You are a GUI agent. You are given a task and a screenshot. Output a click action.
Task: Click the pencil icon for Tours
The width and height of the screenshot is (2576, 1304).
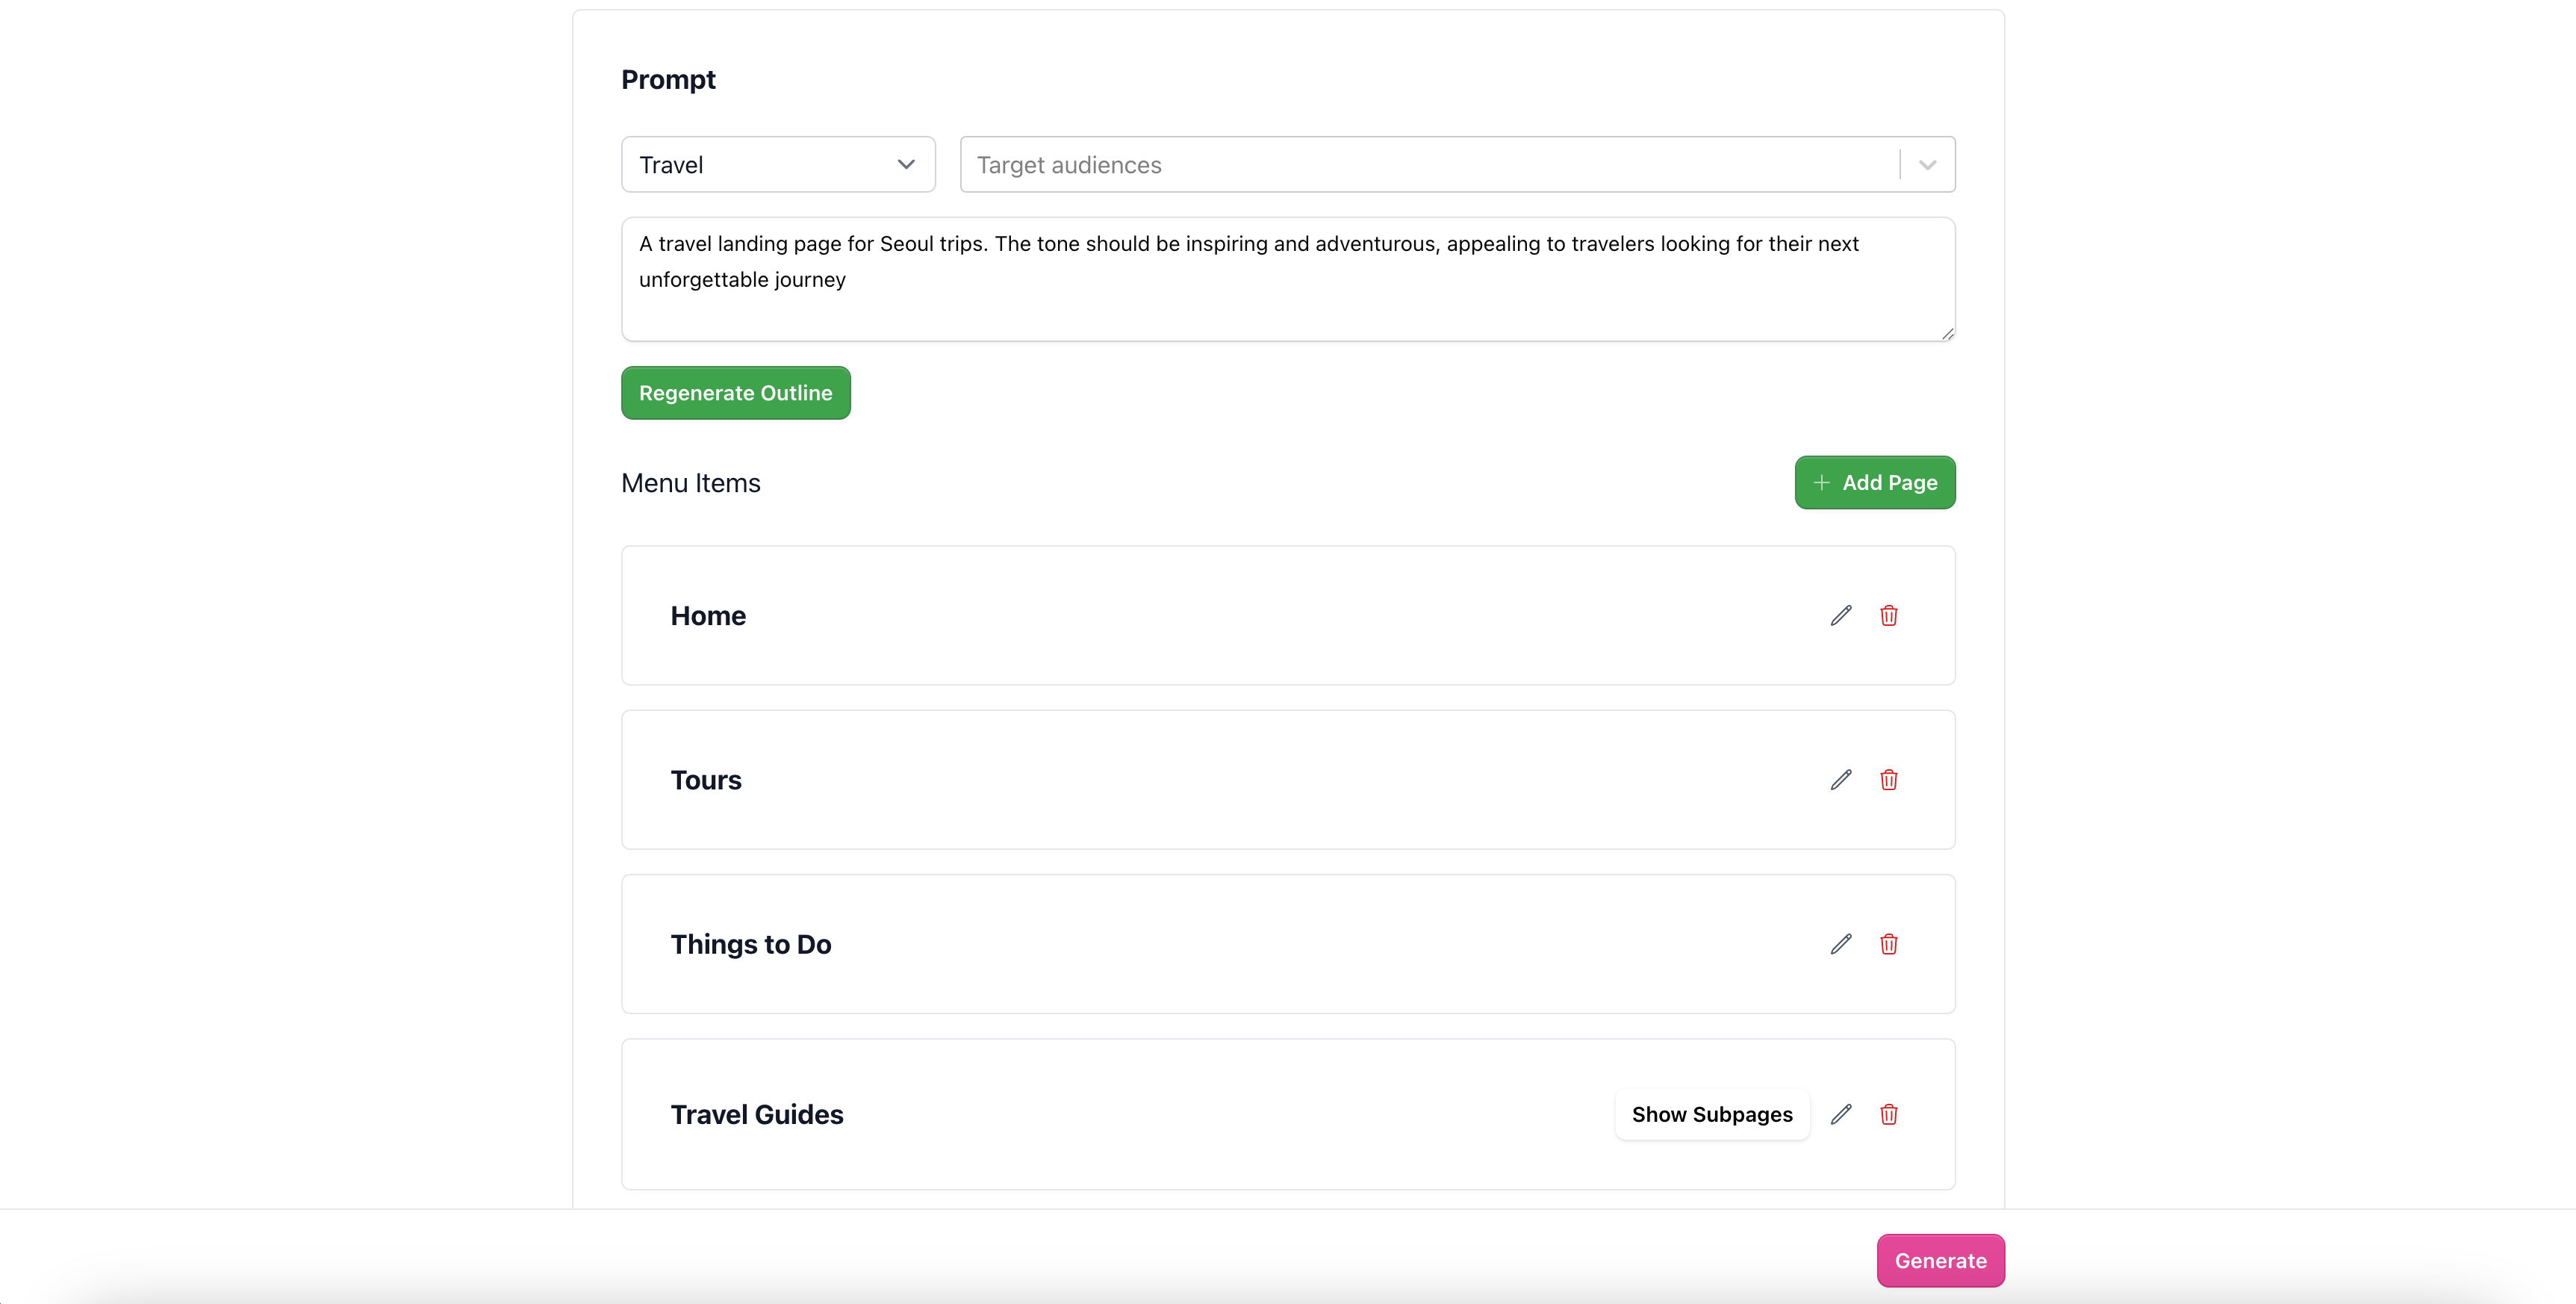(1840, 780)
